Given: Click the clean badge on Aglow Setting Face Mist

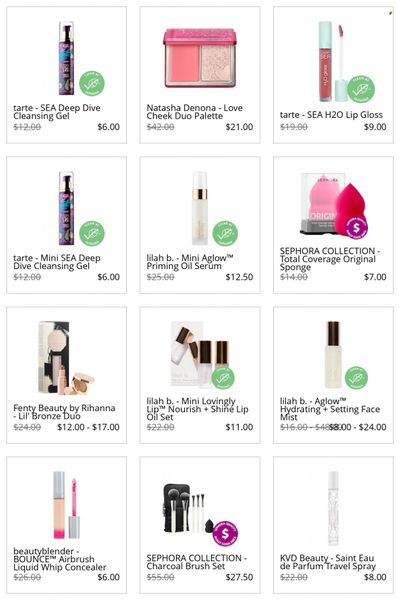Looking at the screenshot, I should coord(356,377).
